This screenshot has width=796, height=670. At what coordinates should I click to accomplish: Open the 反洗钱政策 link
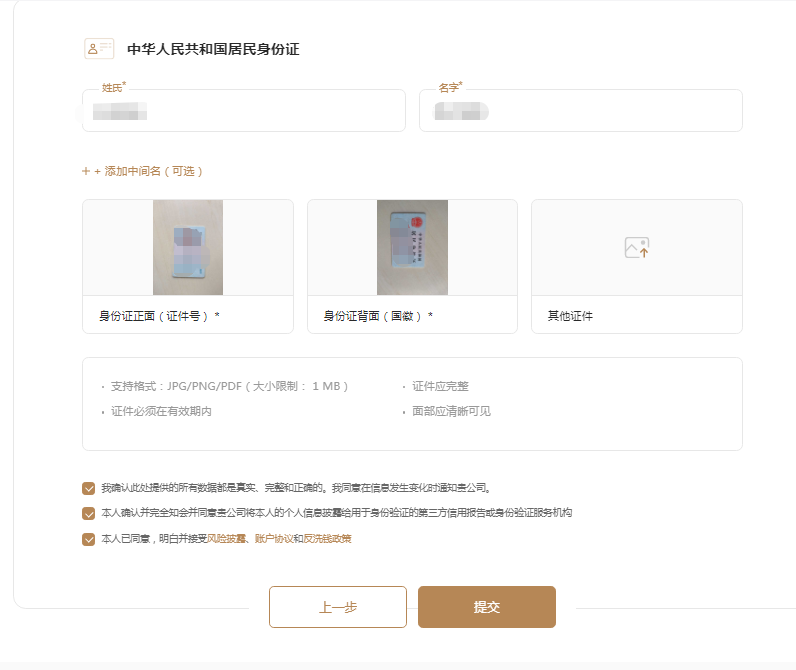pyautogui.click(x=327, y=539)
